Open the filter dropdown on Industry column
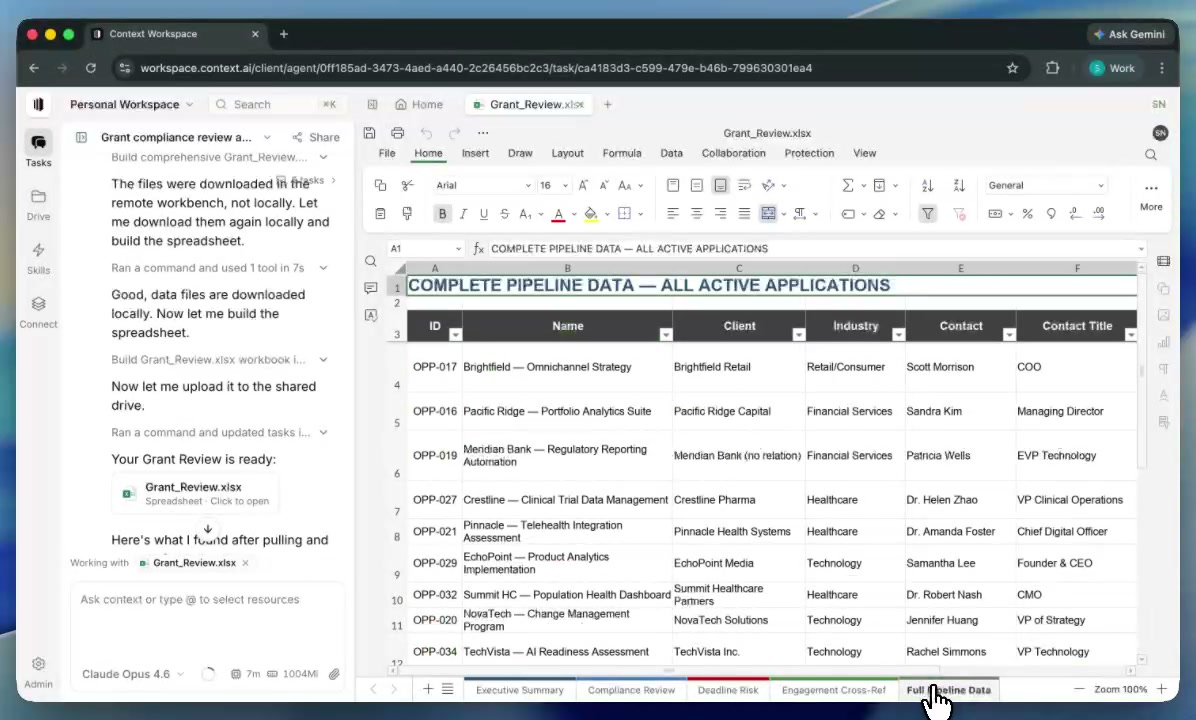1196x720 pixels. (899, 335)
